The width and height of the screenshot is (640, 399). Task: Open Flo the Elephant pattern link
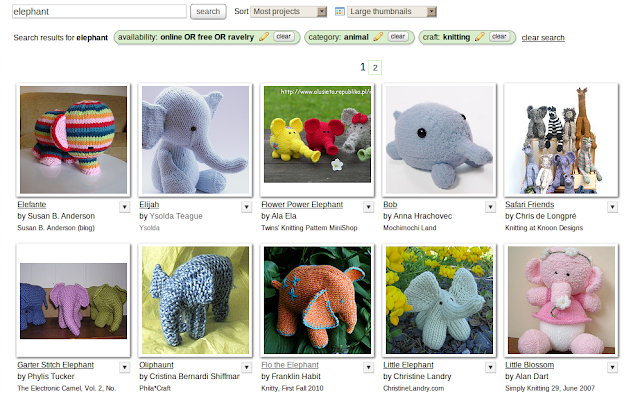click(290, 365)
